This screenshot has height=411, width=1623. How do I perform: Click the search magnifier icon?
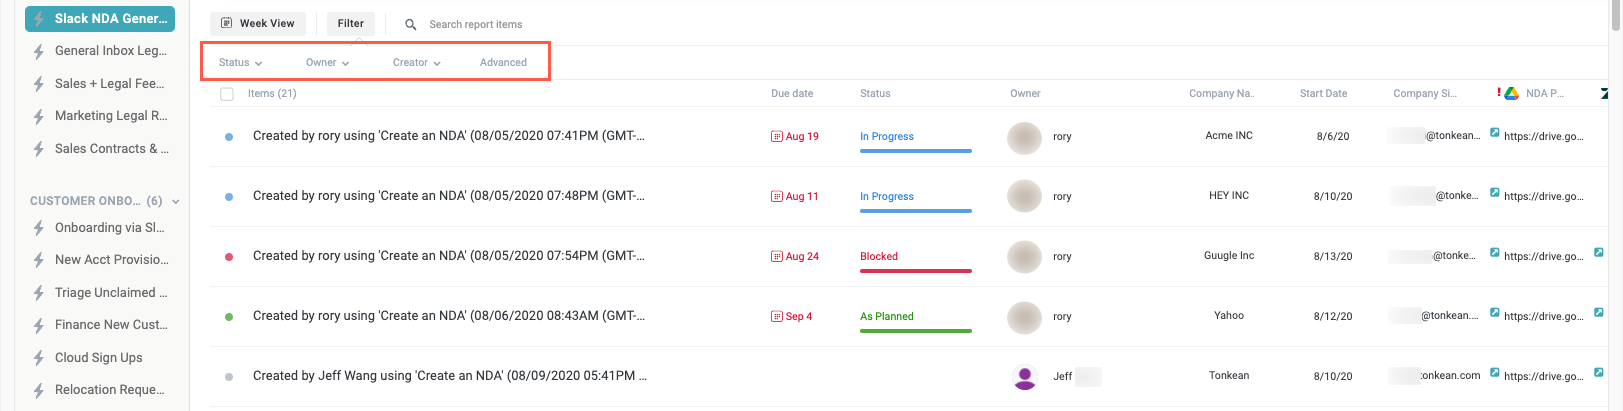(410, 24)
